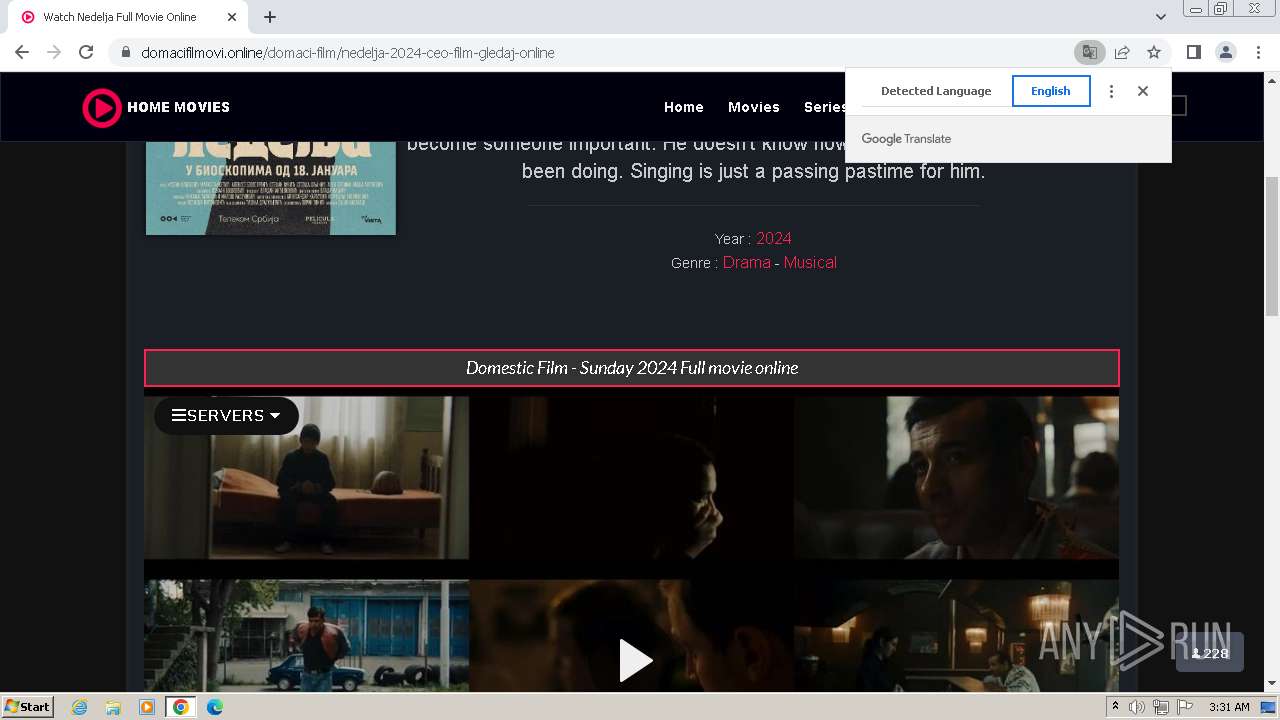
Task: Show hidden system tray icons
Action: click(1116, 707)
